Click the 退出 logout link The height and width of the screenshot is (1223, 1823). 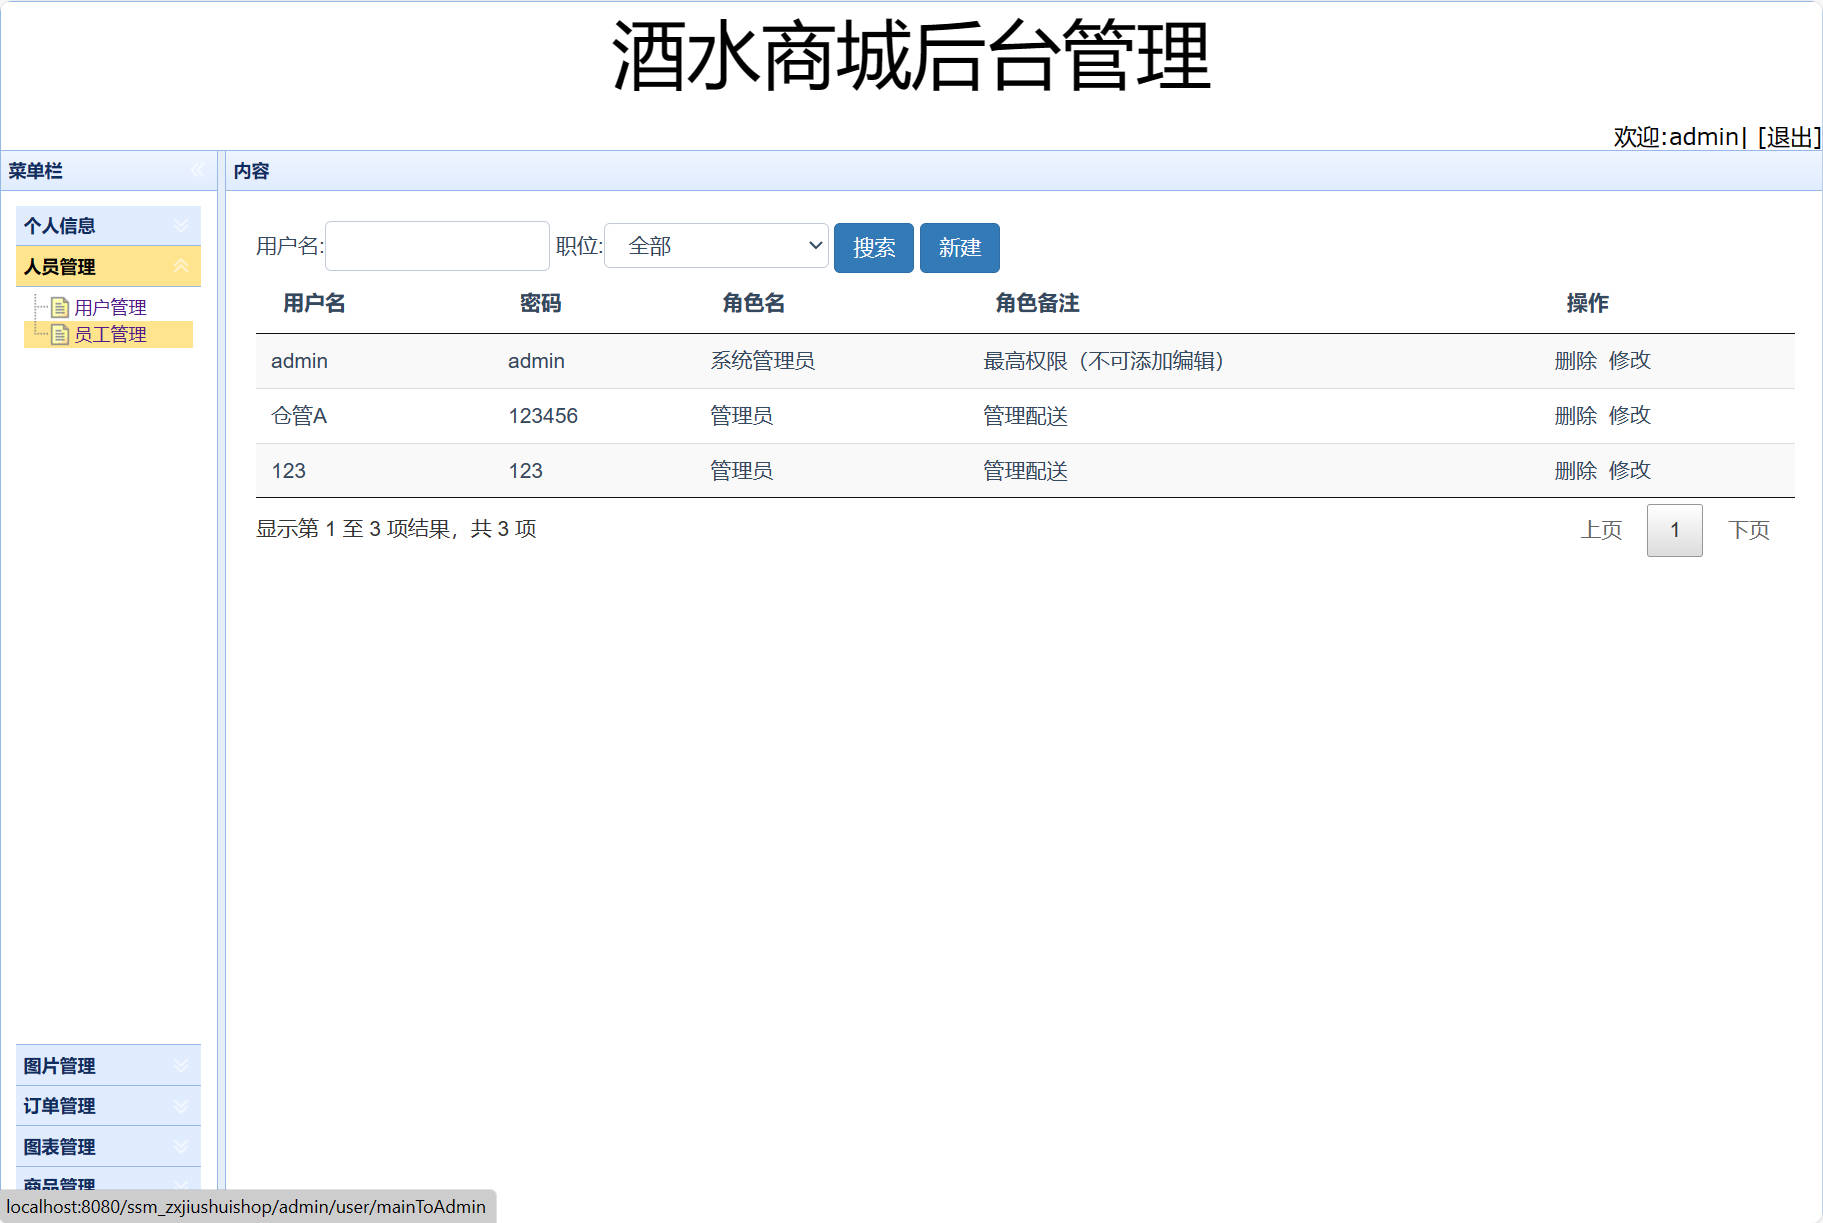coord(1789,137)
